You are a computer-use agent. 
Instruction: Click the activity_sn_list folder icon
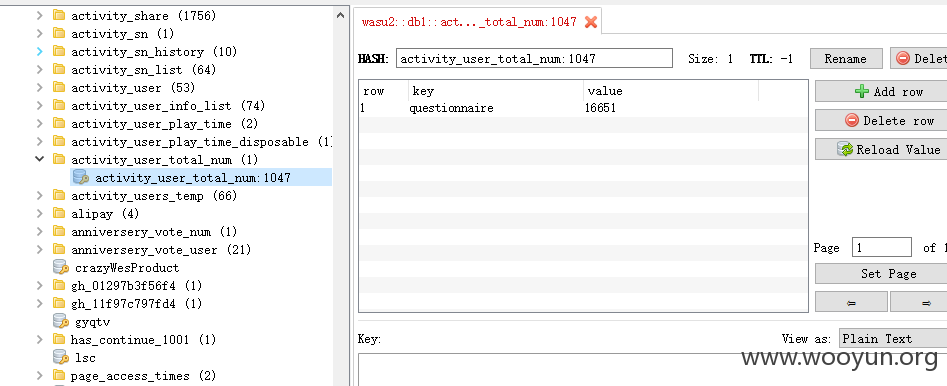pos(59,69)
